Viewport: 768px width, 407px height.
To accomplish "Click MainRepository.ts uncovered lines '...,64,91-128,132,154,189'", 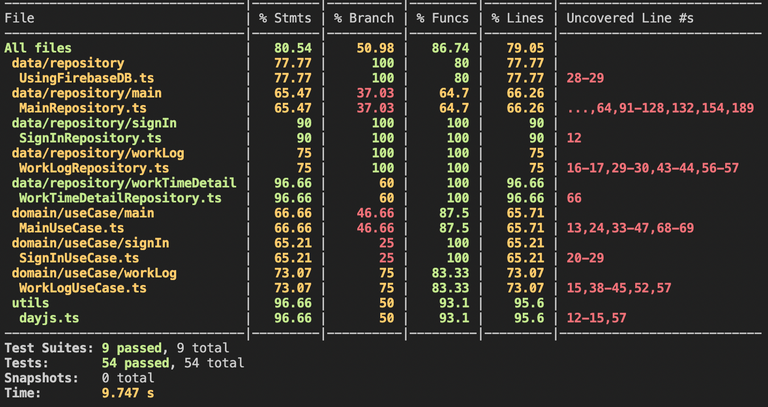I will 660,108.
